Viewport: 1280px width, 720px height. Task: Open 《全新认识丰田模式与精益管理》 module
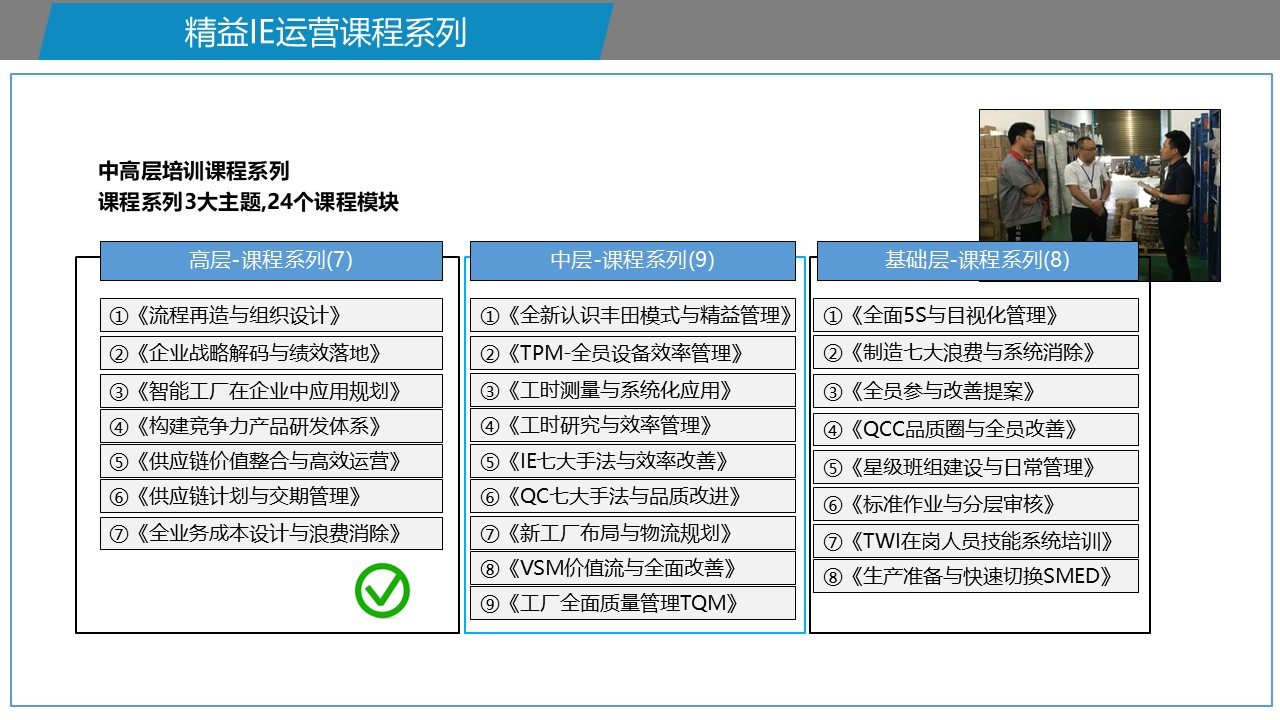[x=632, y=316]
